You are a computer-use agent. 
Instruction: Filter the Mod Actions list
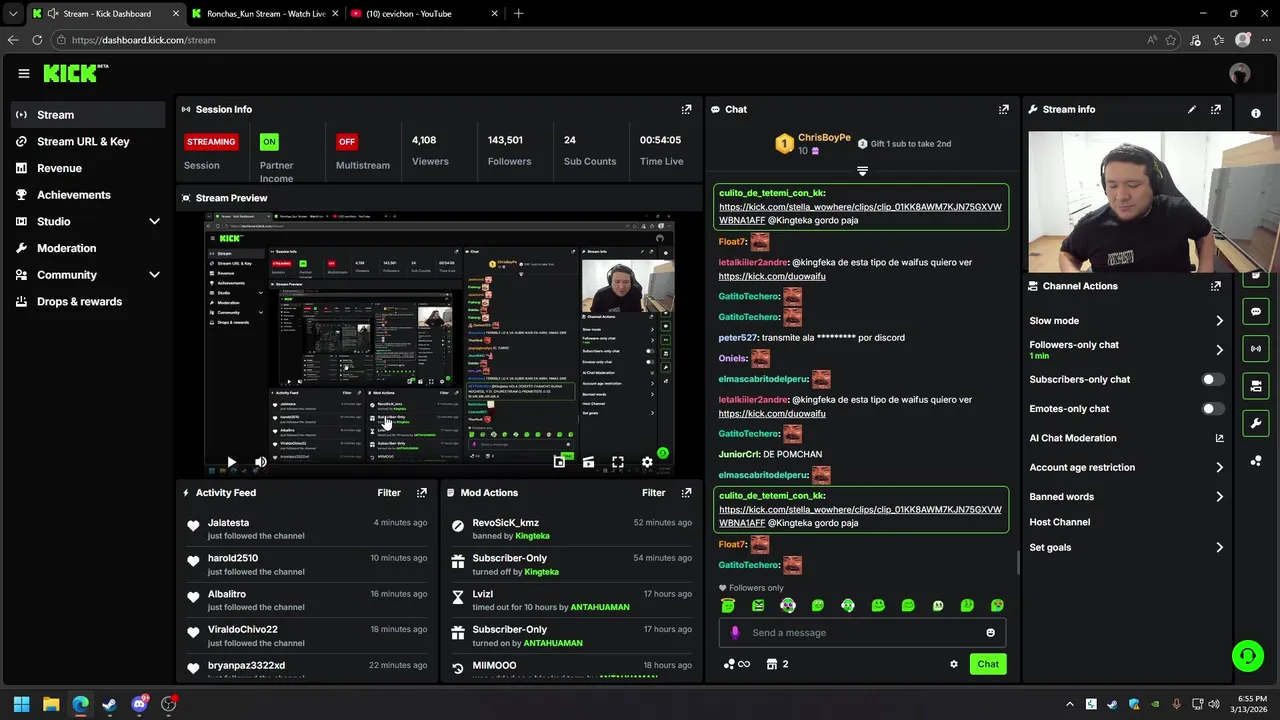click(x=653, y=493)
